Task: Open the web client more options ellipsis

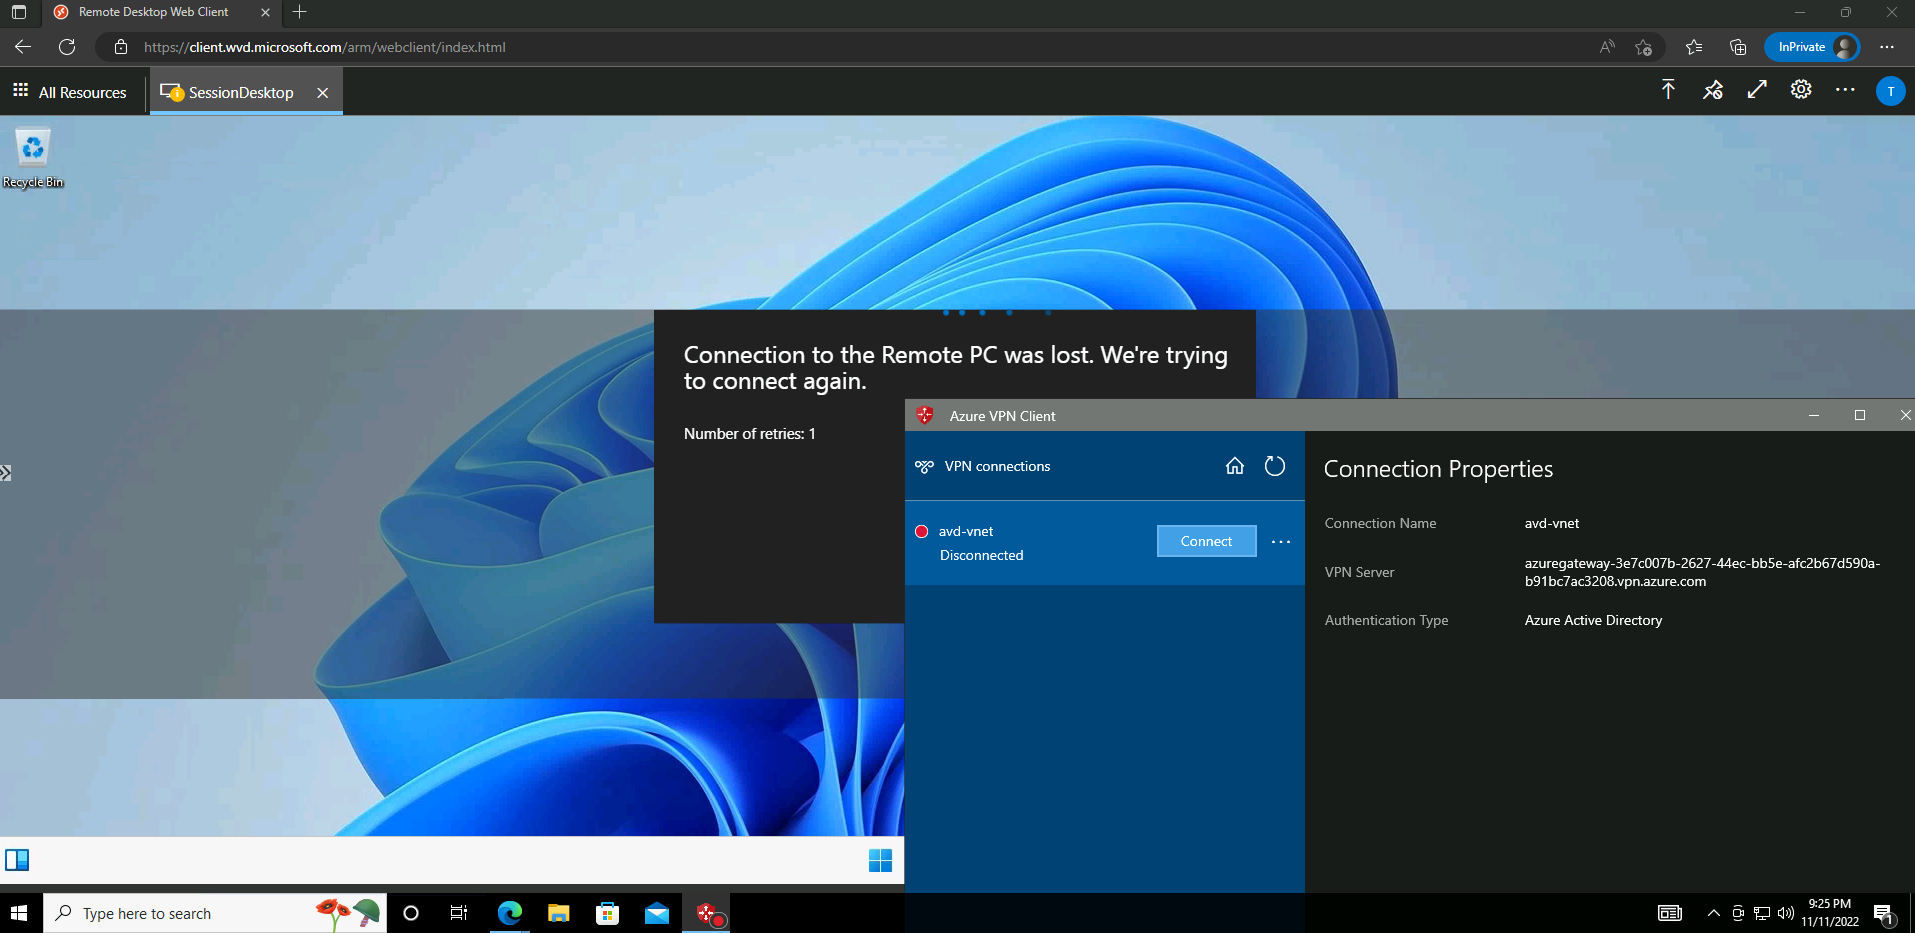Action: click(1845, 90)
